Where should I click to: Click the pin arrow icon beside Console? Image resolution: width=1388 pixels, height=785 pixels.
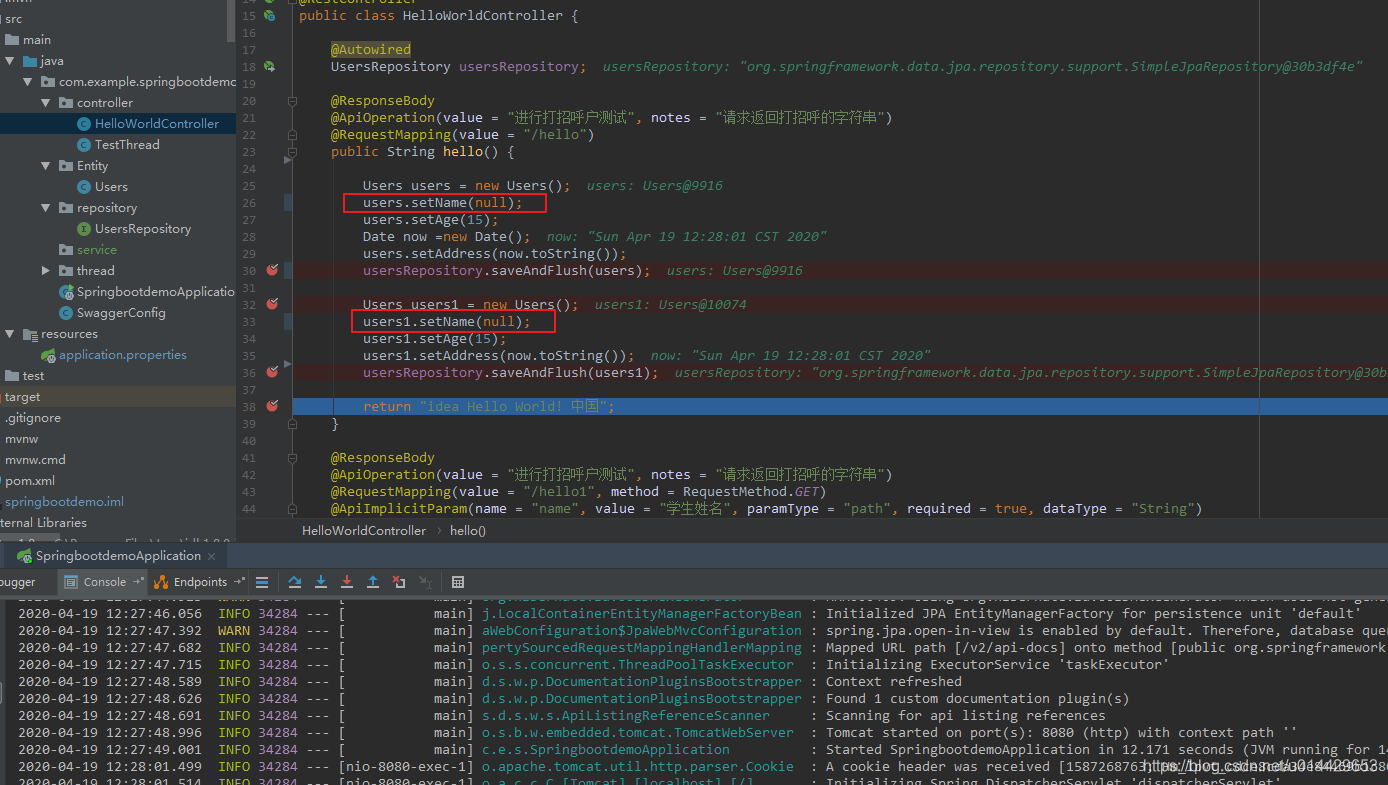pyautogui.click(x=138, y=581)
